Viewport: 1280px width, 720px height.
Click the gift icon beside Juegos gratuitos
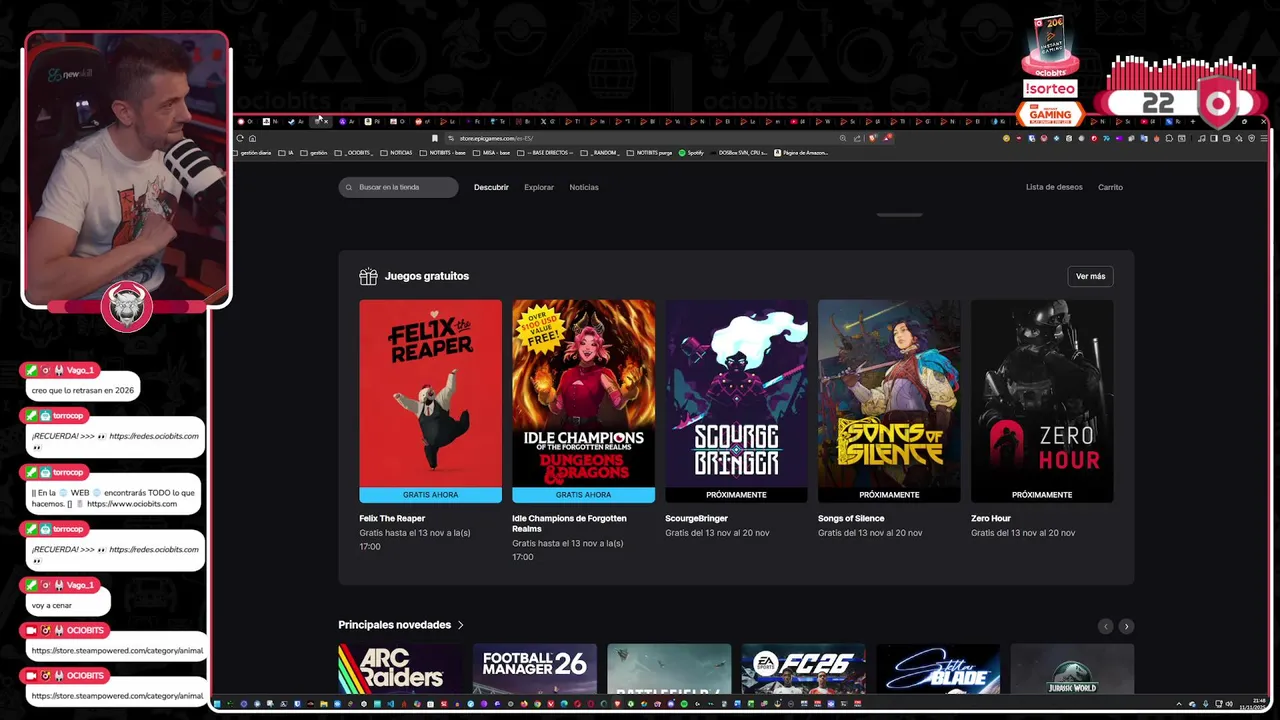coord(368,276)
